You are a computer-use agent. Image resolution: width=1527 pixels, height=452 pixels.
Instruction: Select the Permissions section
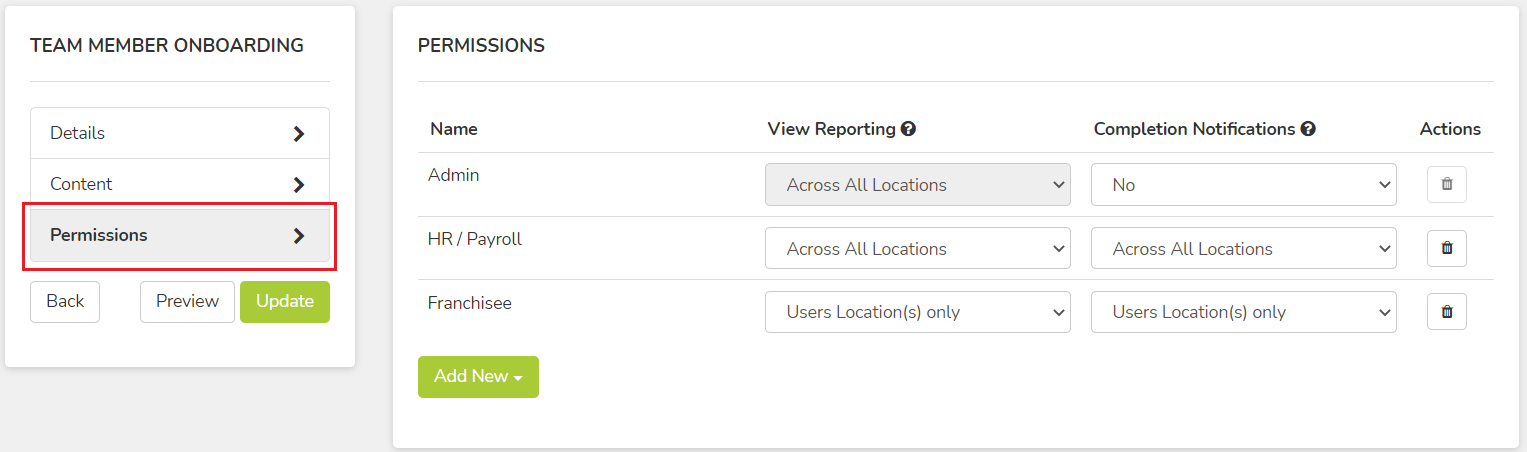180,236
